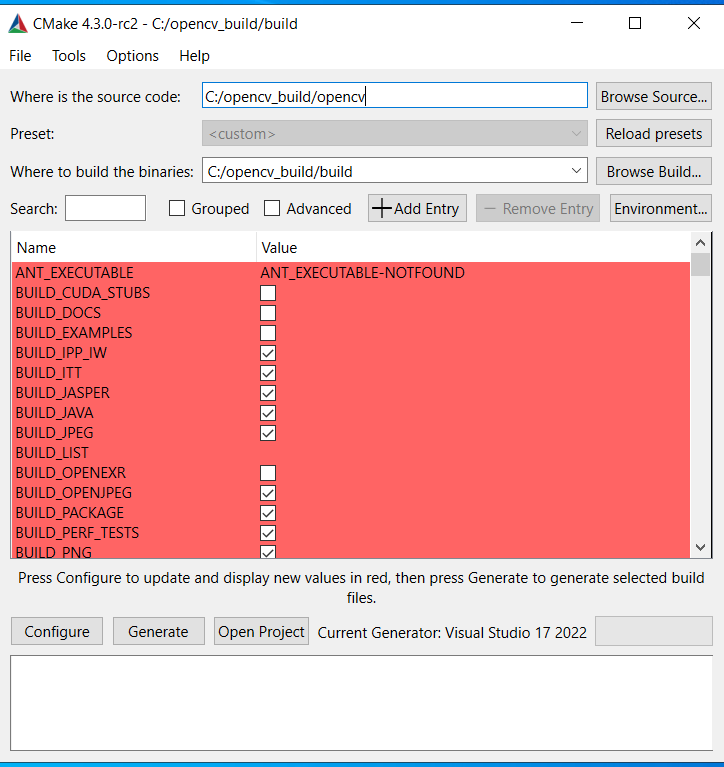
Task: Open the Tools menu
Action: click(x=69, y=56)
